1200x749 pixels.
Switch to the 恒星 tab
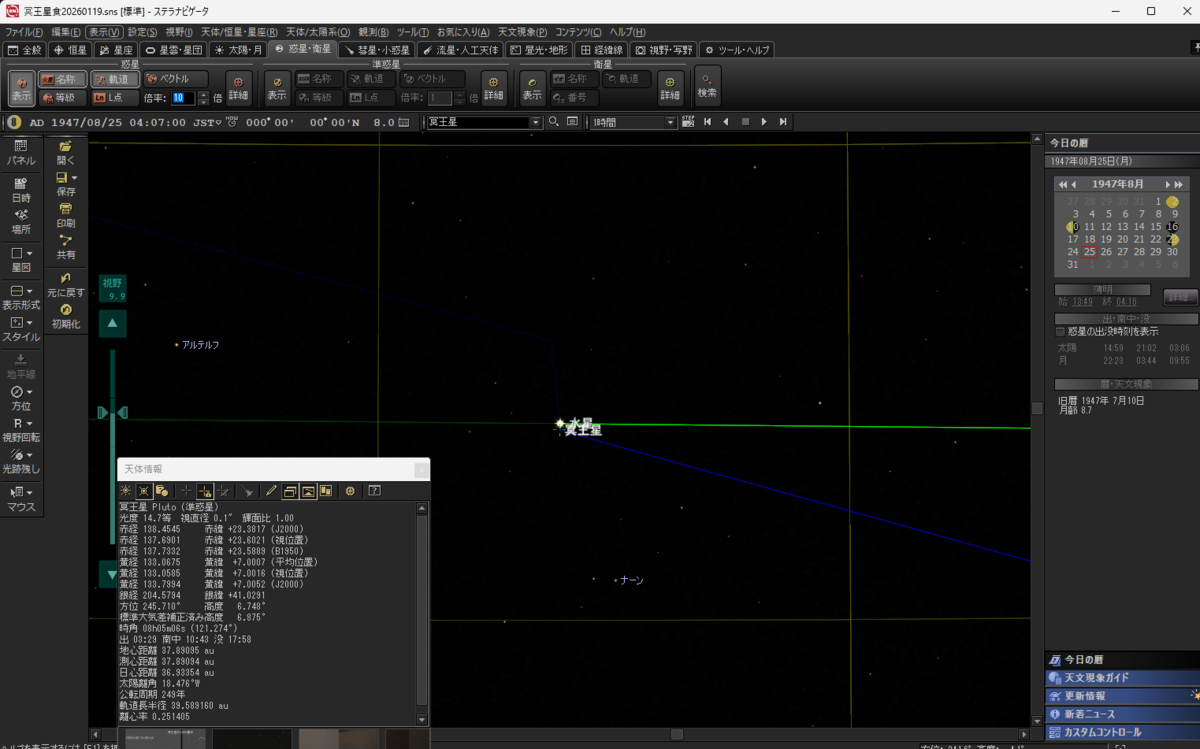coord(70,49)
